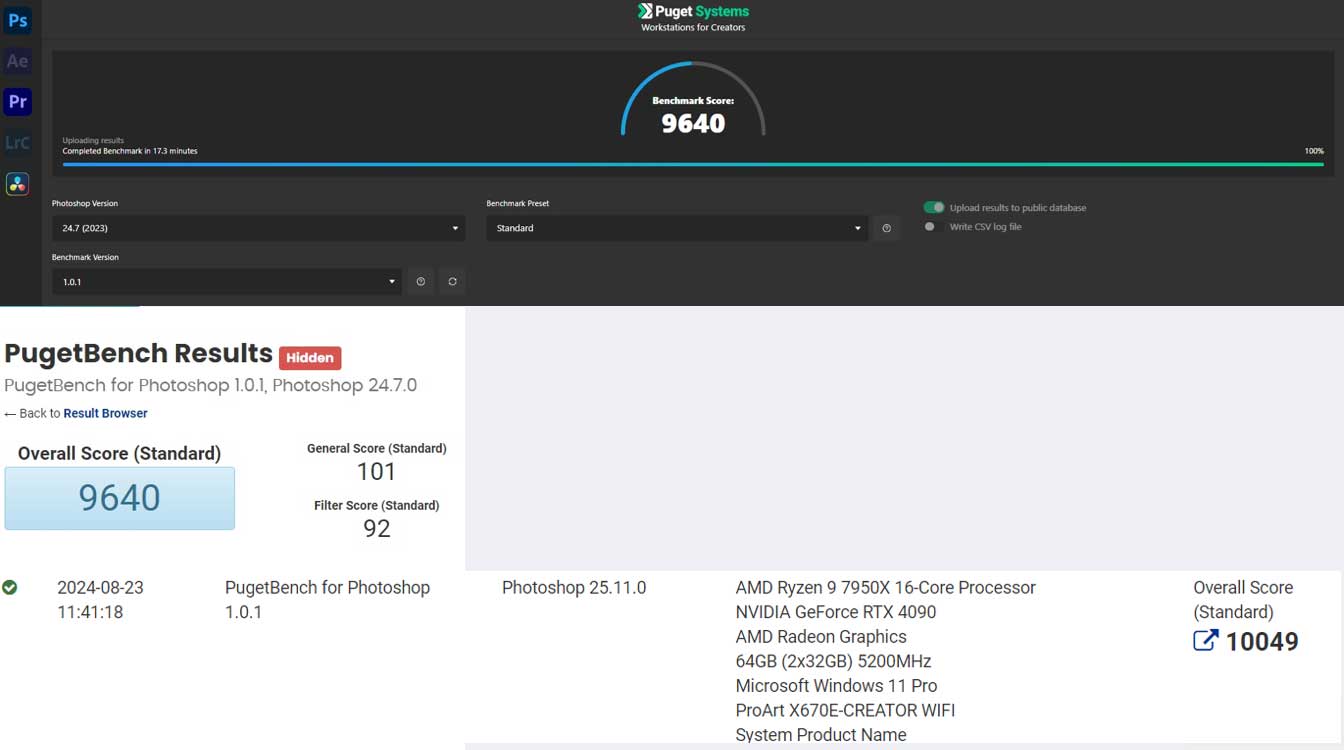Open the After Effects benchmark icon
Viewport: 1344px width, 750px height.
17,61
